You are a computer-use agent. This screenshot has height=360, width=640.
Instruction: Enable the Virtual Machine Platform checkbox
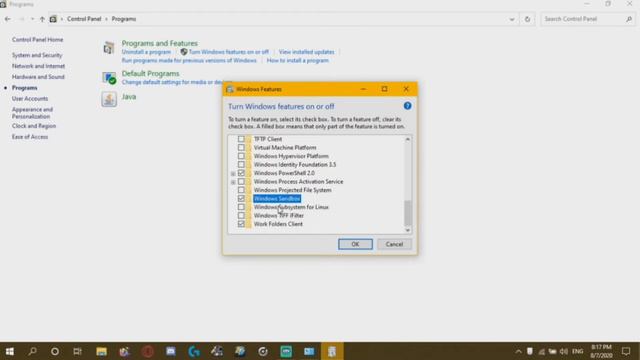(x=241, y=147)
